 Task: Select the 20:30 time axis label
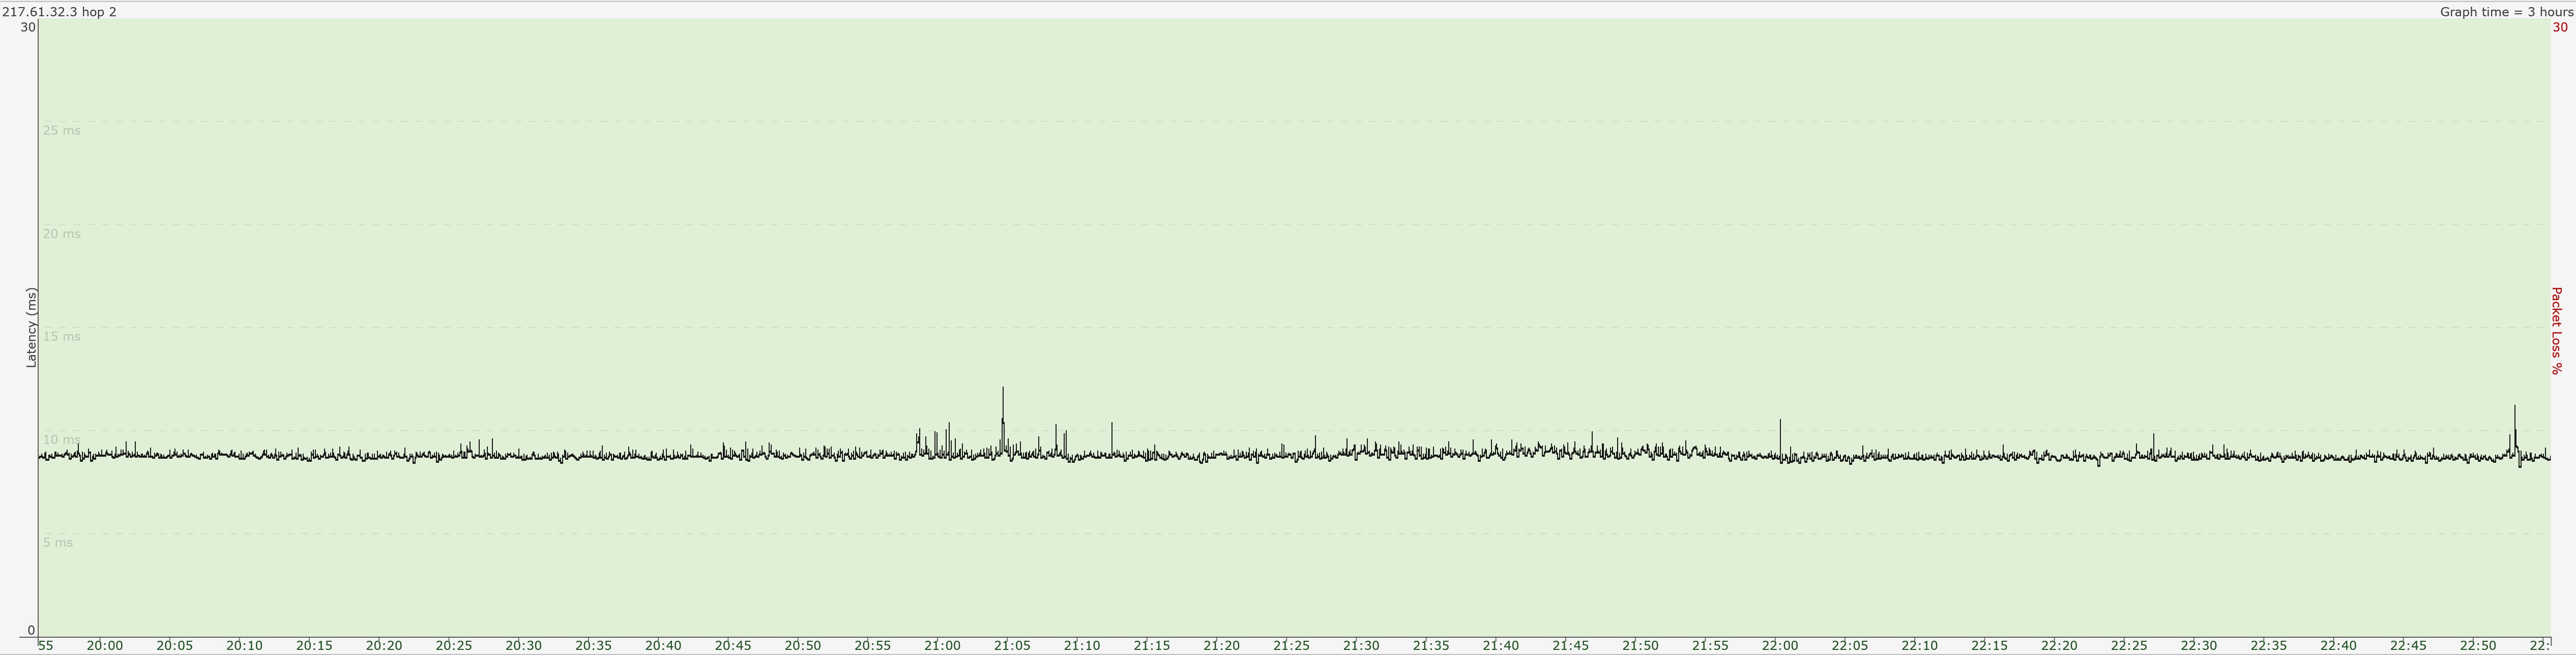[x=523, y=646]
